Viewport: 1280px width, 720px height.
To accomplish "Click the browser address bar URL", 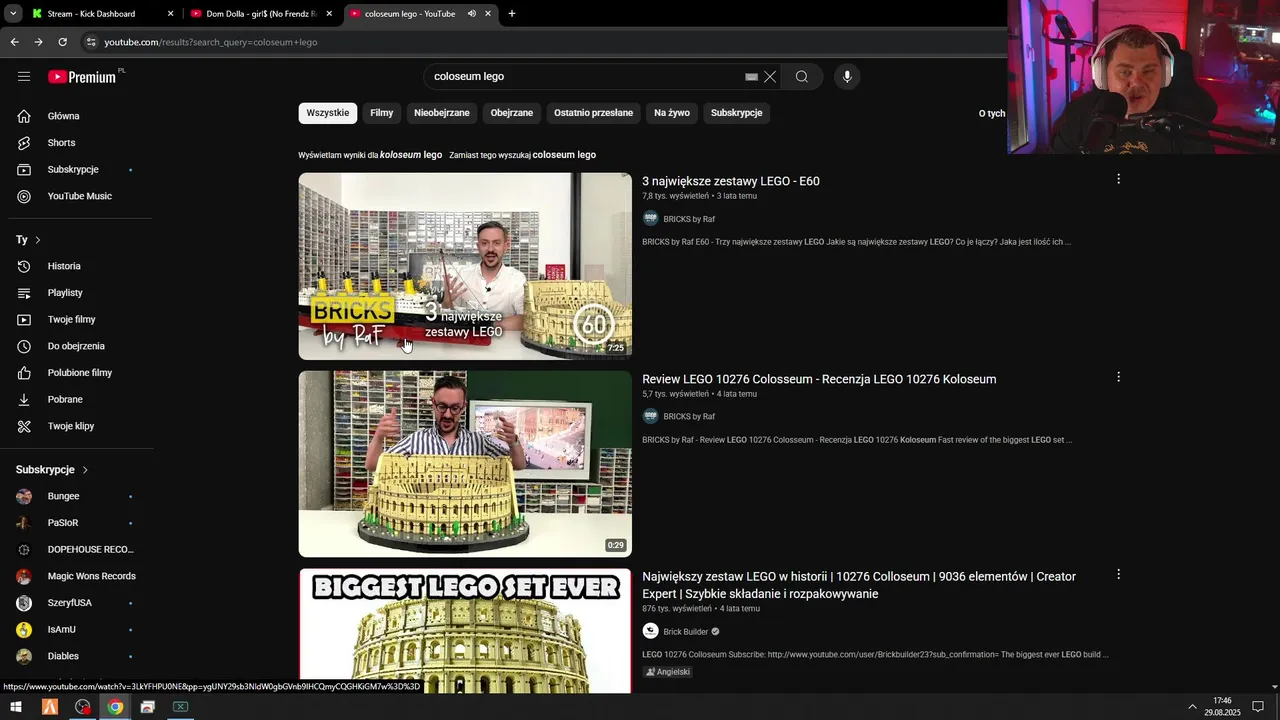I will 211,42.
